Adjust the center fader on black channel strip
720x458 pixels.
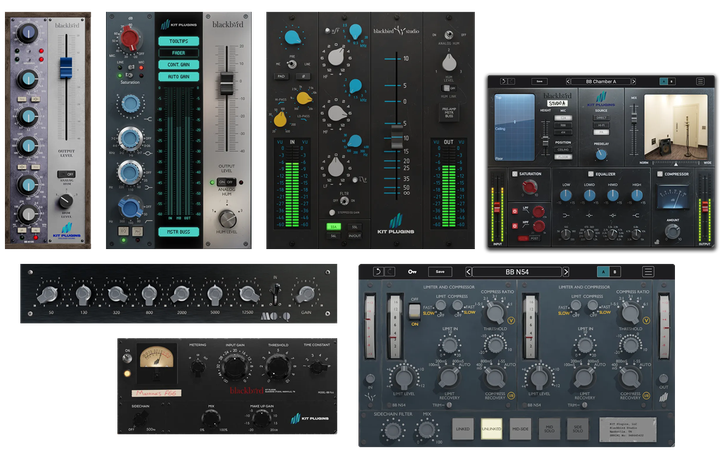(397, 137)
